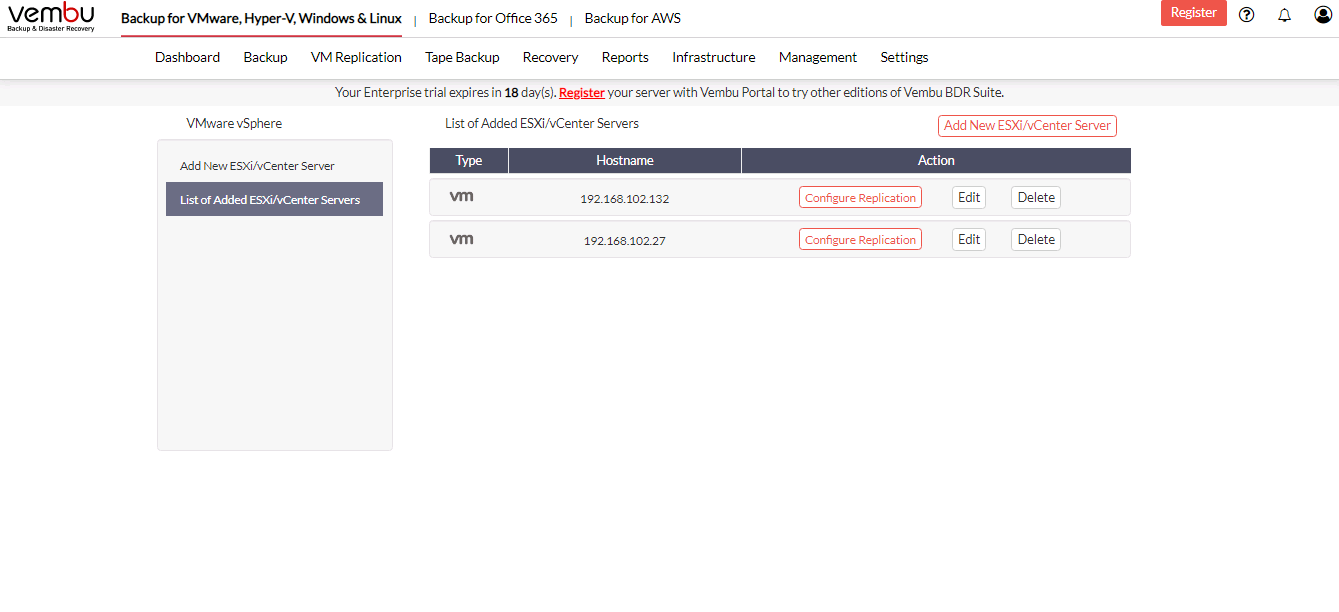Open the Help question mark icon

point(1246,14)
